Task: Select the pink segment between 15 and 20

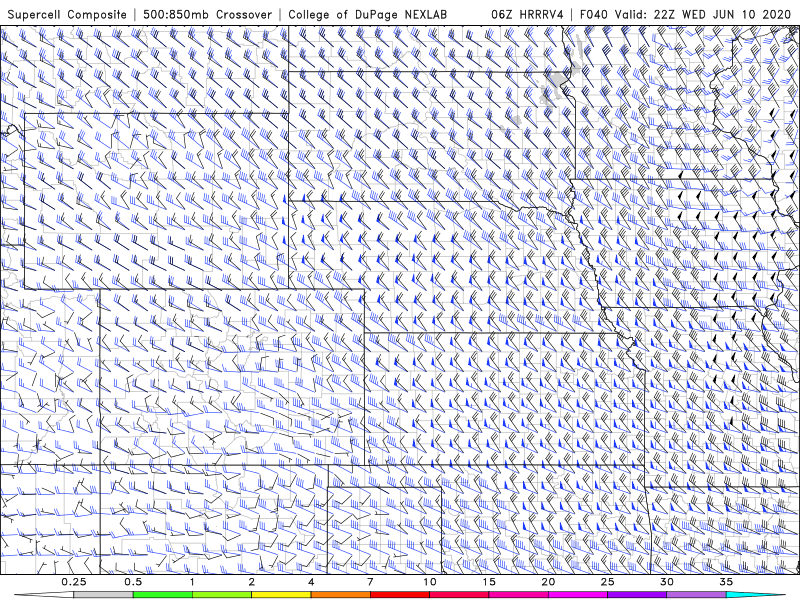Action: tap(518, 595)
